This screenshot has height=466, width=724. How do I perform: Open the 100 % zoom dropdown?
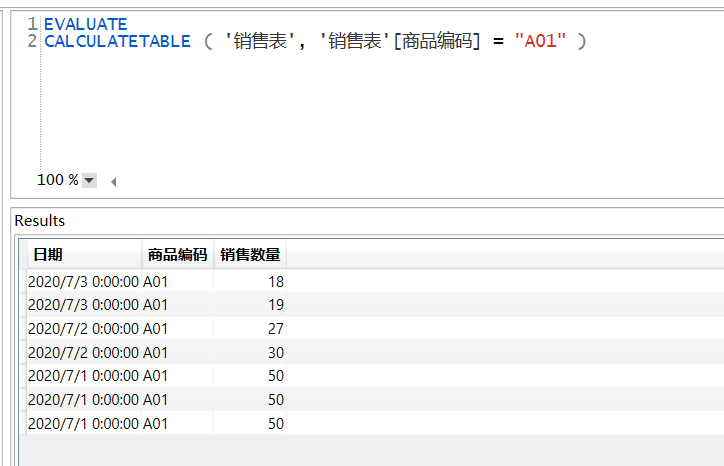click(x=89, y=180)
